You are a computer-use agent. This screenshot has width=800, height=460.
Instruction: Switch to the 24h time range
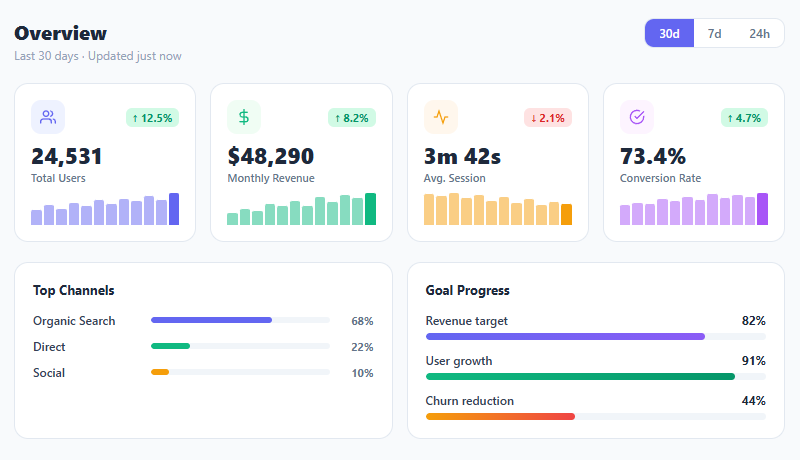tap(759, 34)
